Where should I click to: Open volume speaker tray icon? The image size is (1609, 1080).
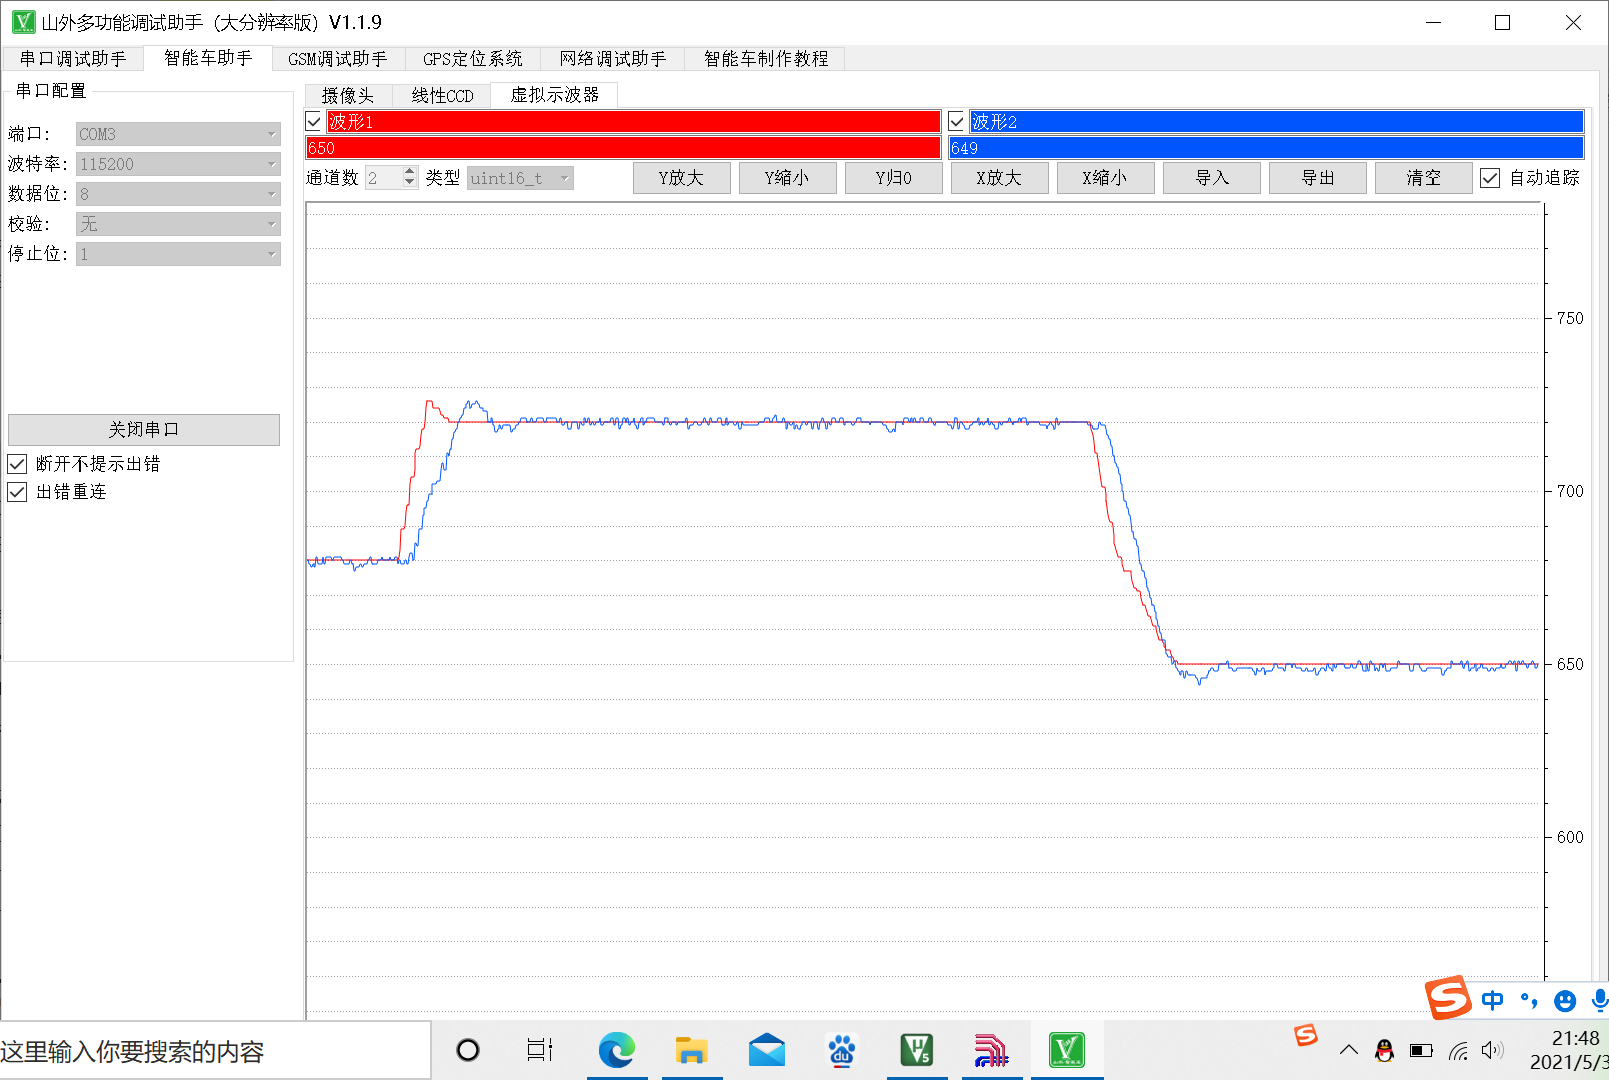(x=1493, y=1050)
